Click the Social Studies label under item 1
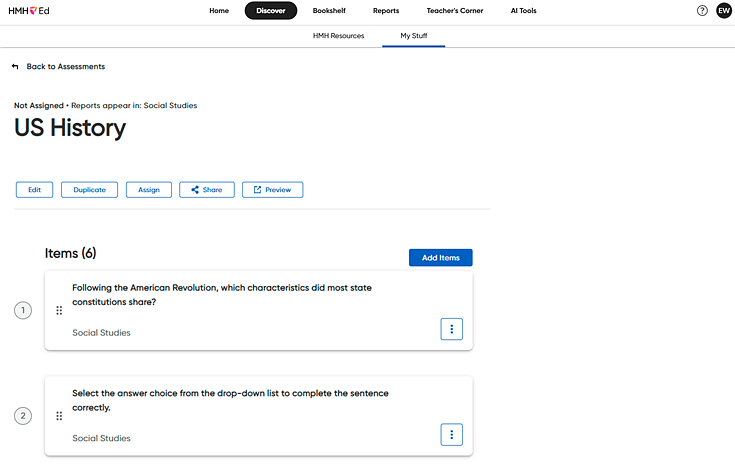The image size is (735, 472). pyautogui.click(x=101, y=333)
